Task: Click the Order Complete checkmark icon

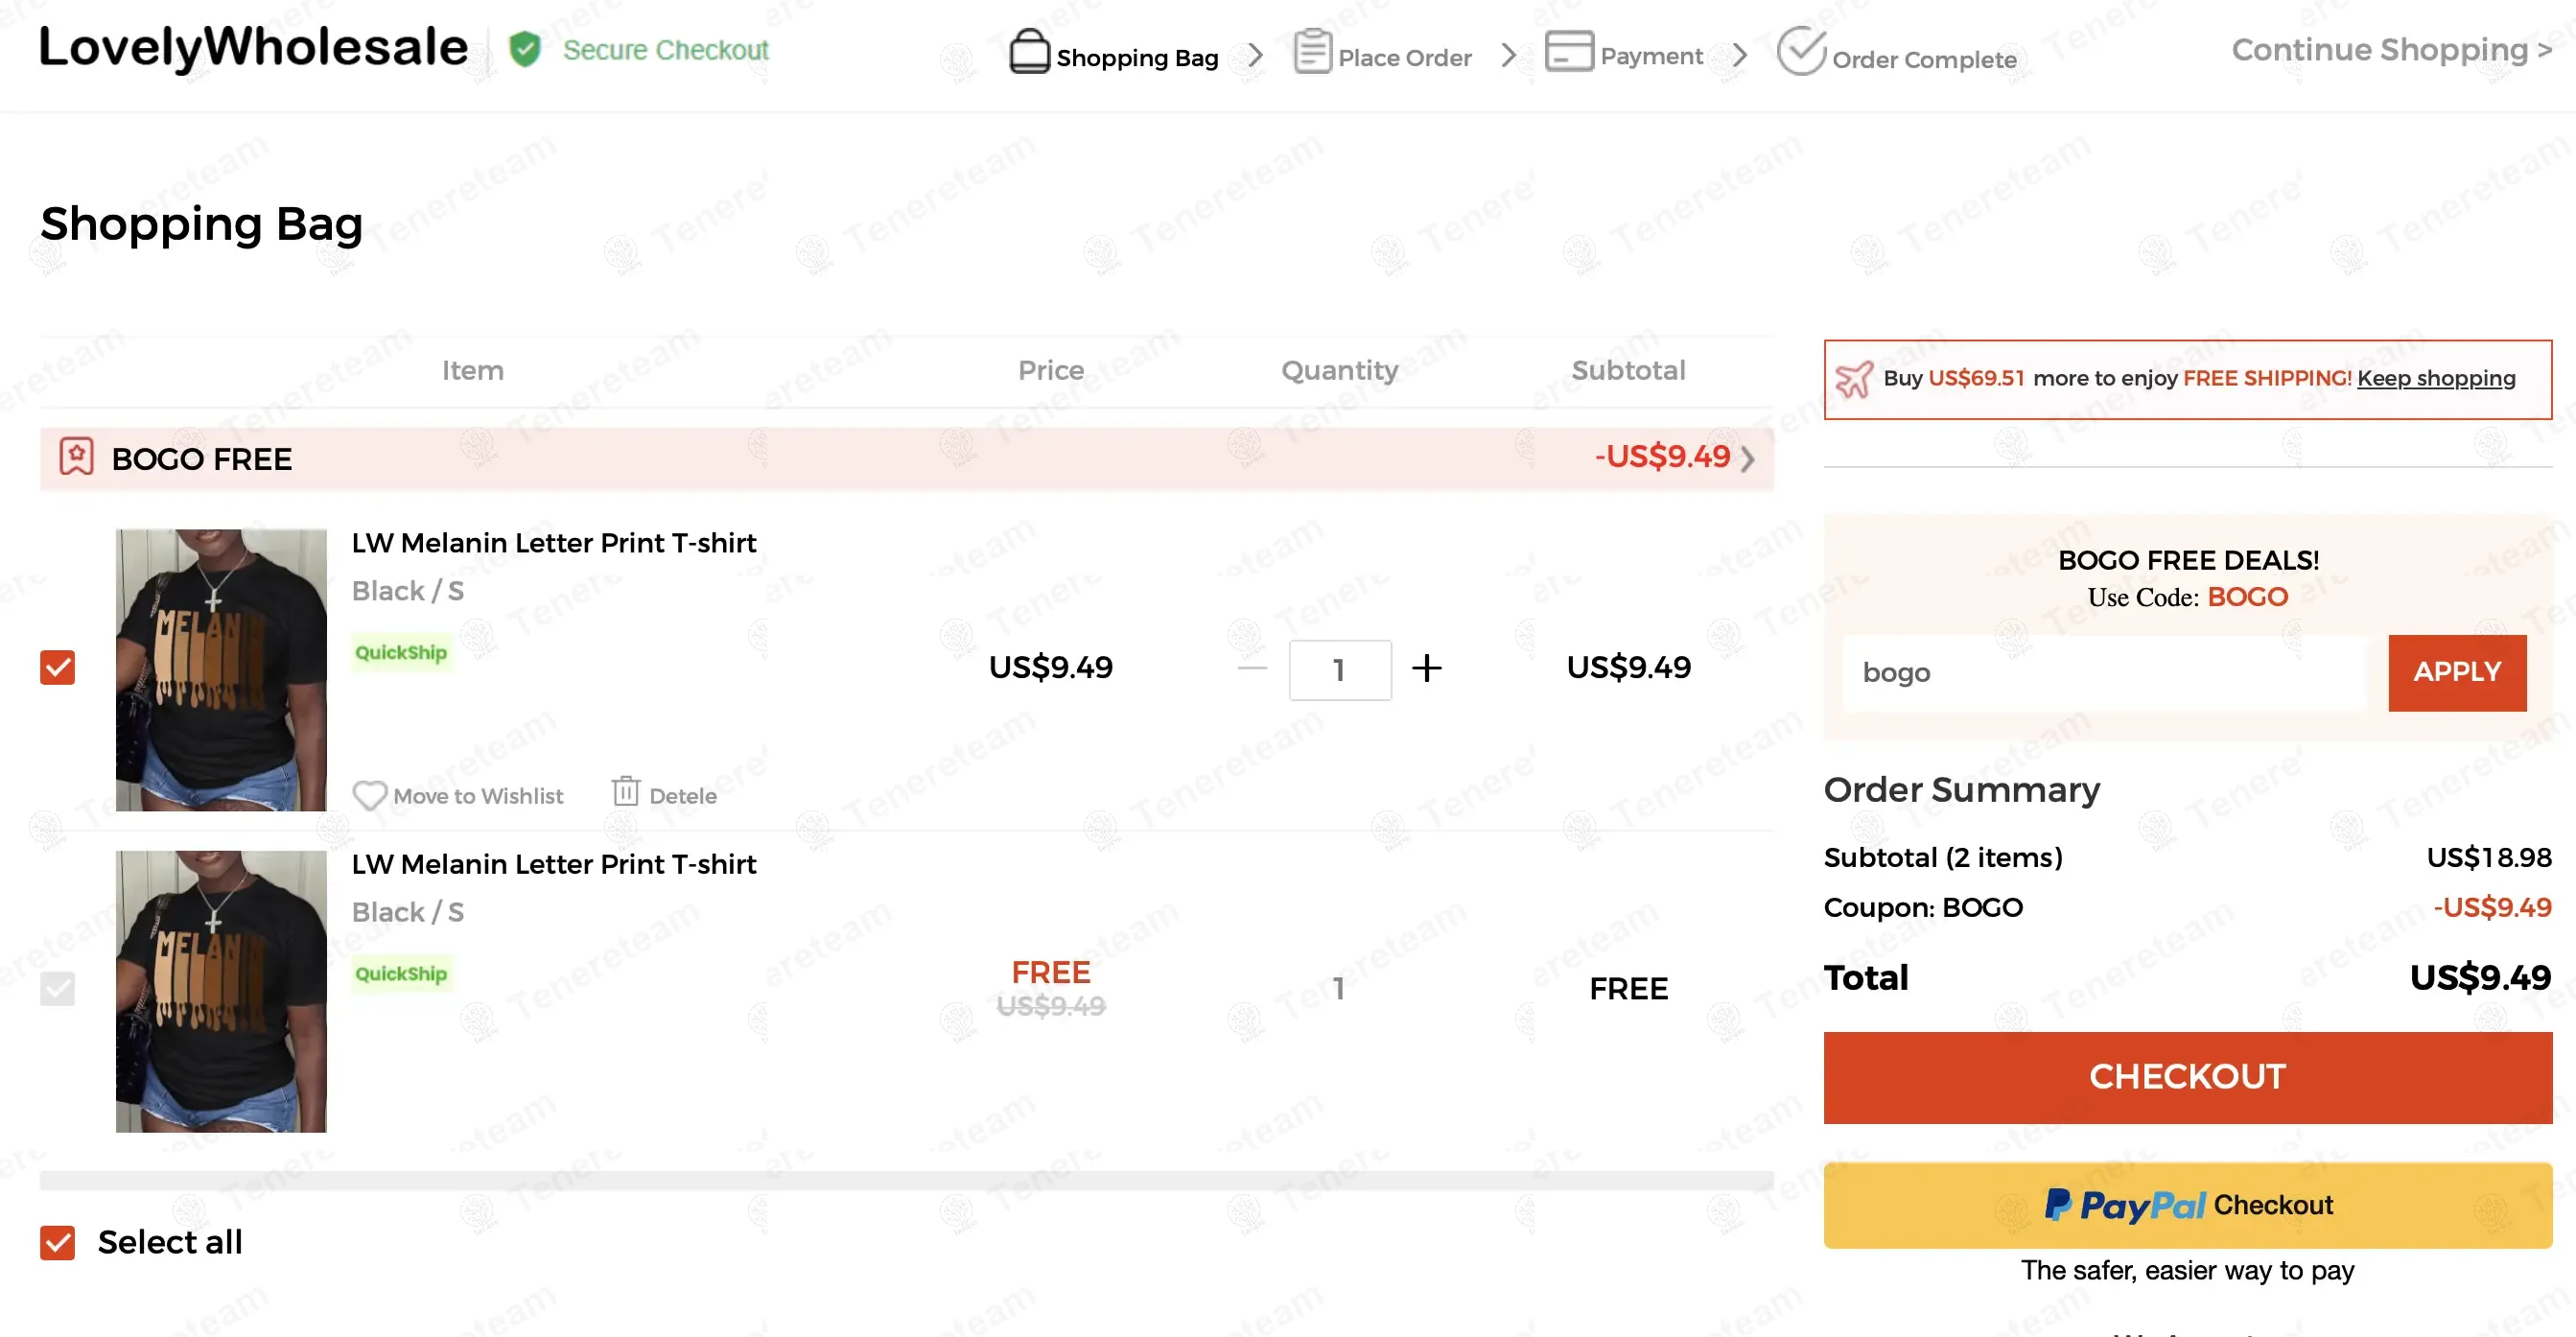Action: coord(1801,51)
